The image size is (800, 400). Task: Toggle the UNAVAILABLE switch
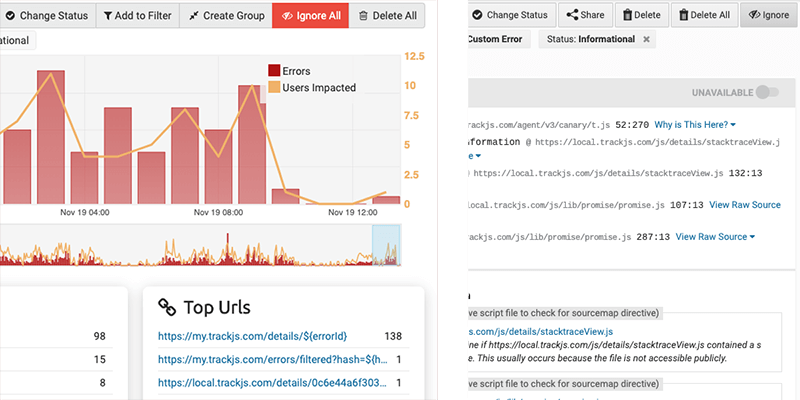pos(767,92)
